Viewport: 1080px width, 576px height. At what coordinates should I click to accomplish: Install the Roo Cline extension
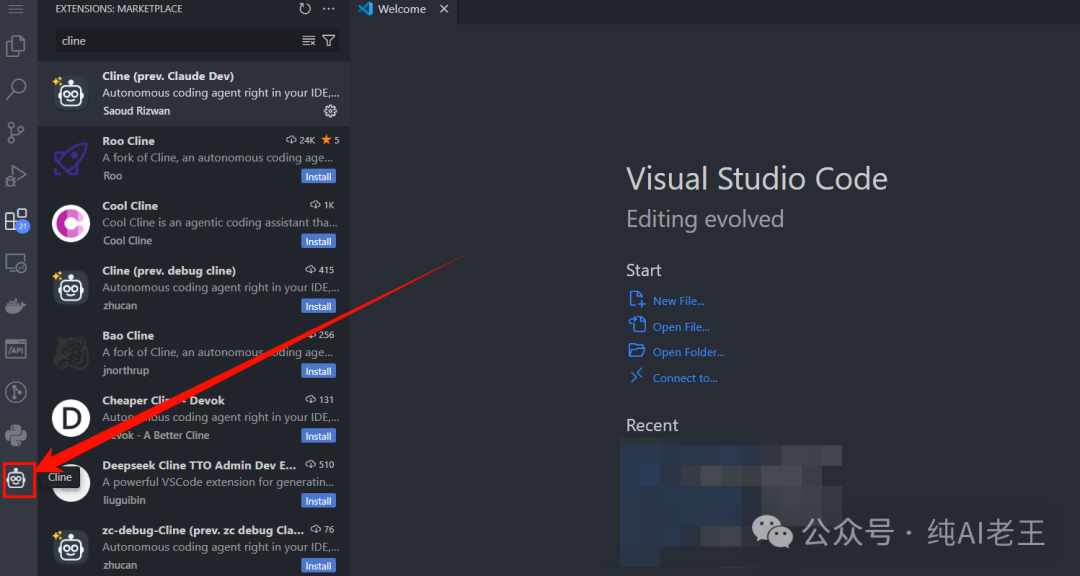click(318, 176)
